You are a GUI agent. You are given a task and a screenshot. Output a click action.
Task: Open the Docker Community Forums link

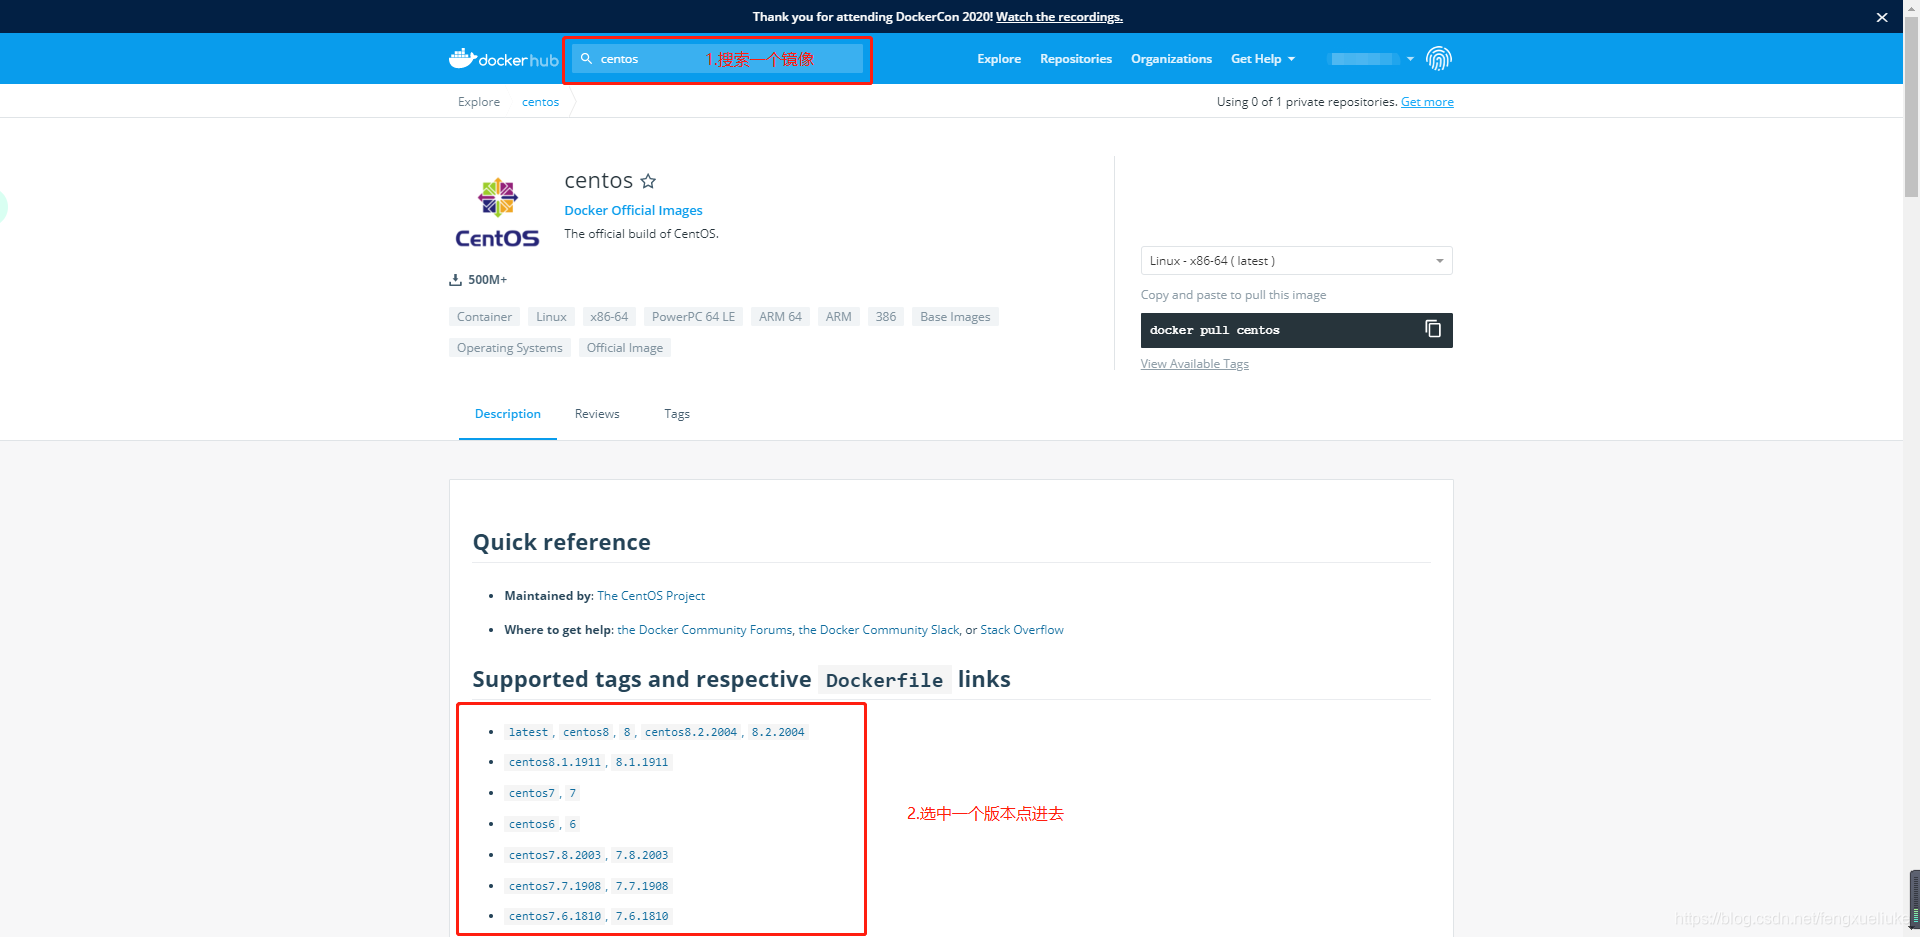click(x=705, y=630)
